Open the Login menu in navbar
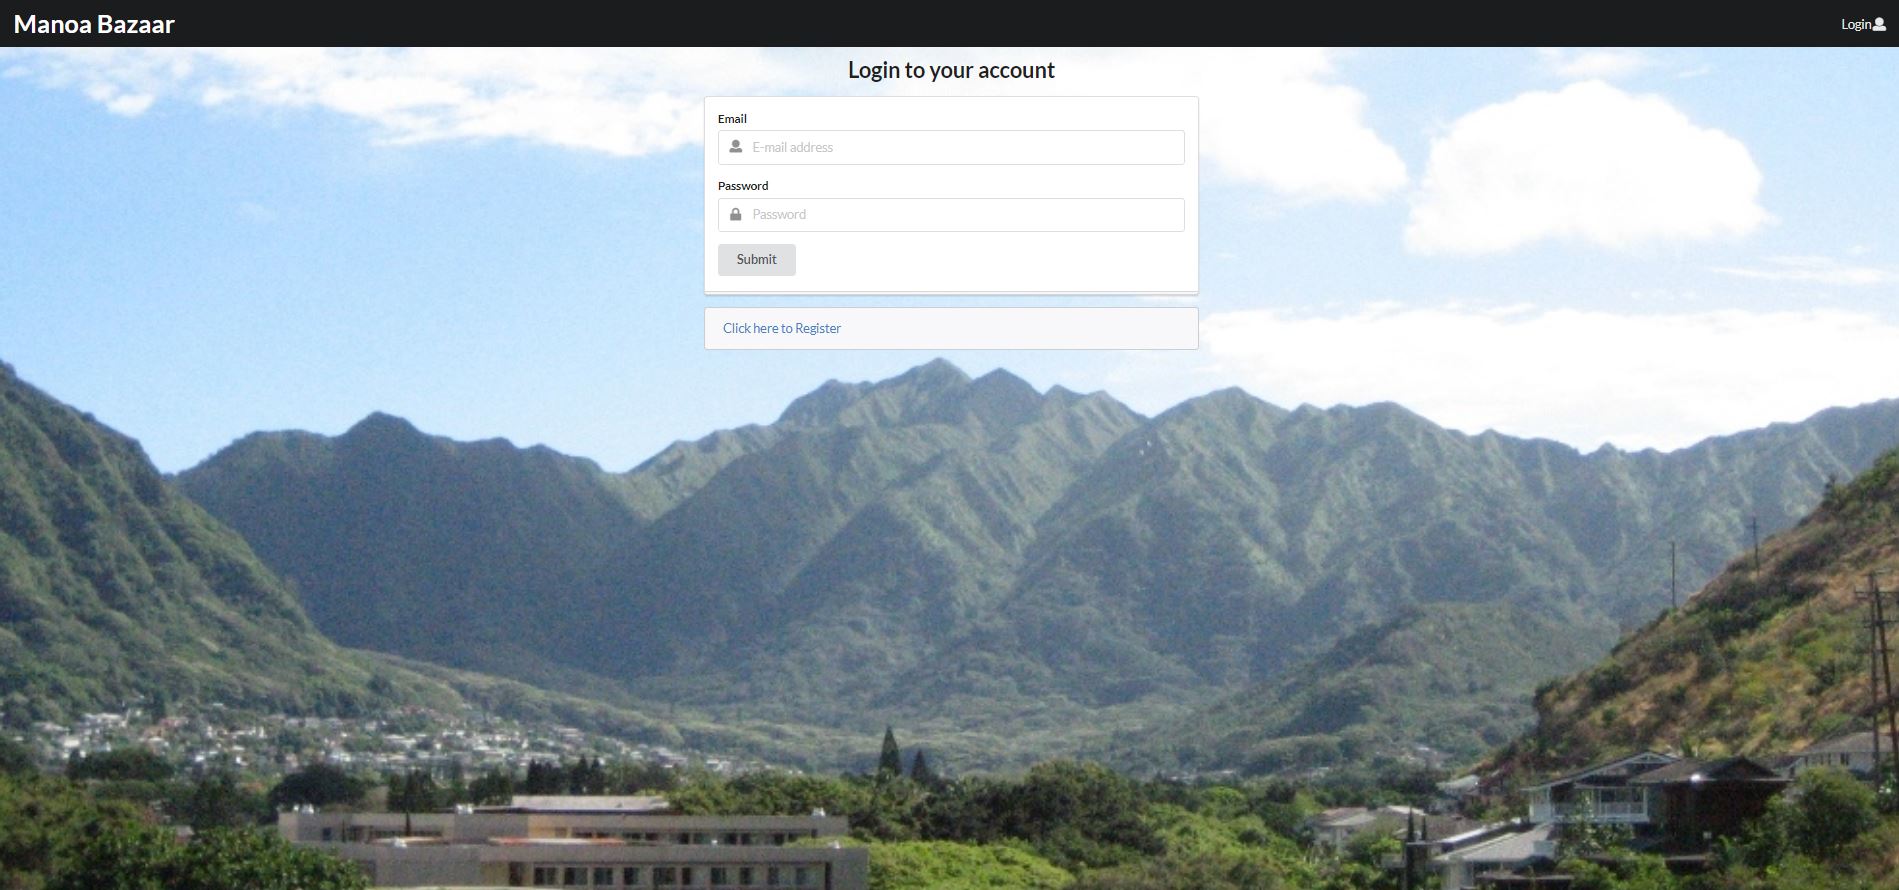Image resolution: width=1899 pixels, height=890 pixels. (x=1863, y=24)
